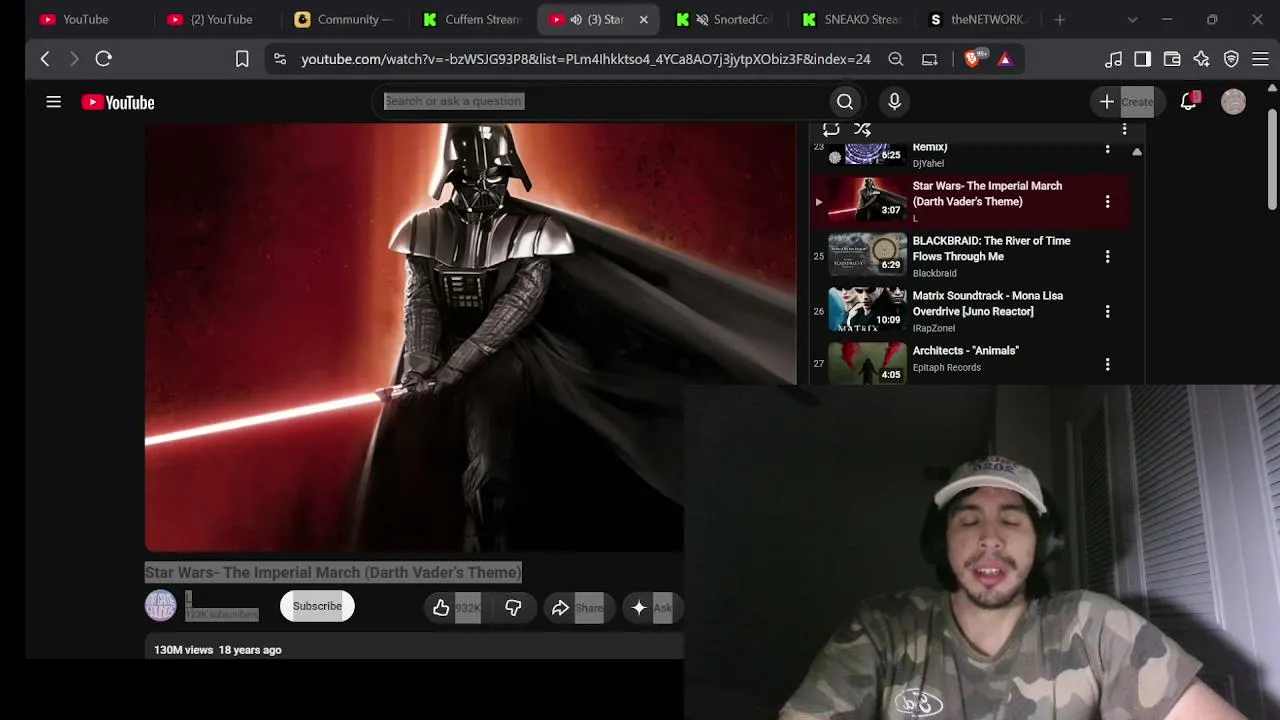Click the Create video button
Viewport: 1280px width, 720px height.
click(1127, 102)
